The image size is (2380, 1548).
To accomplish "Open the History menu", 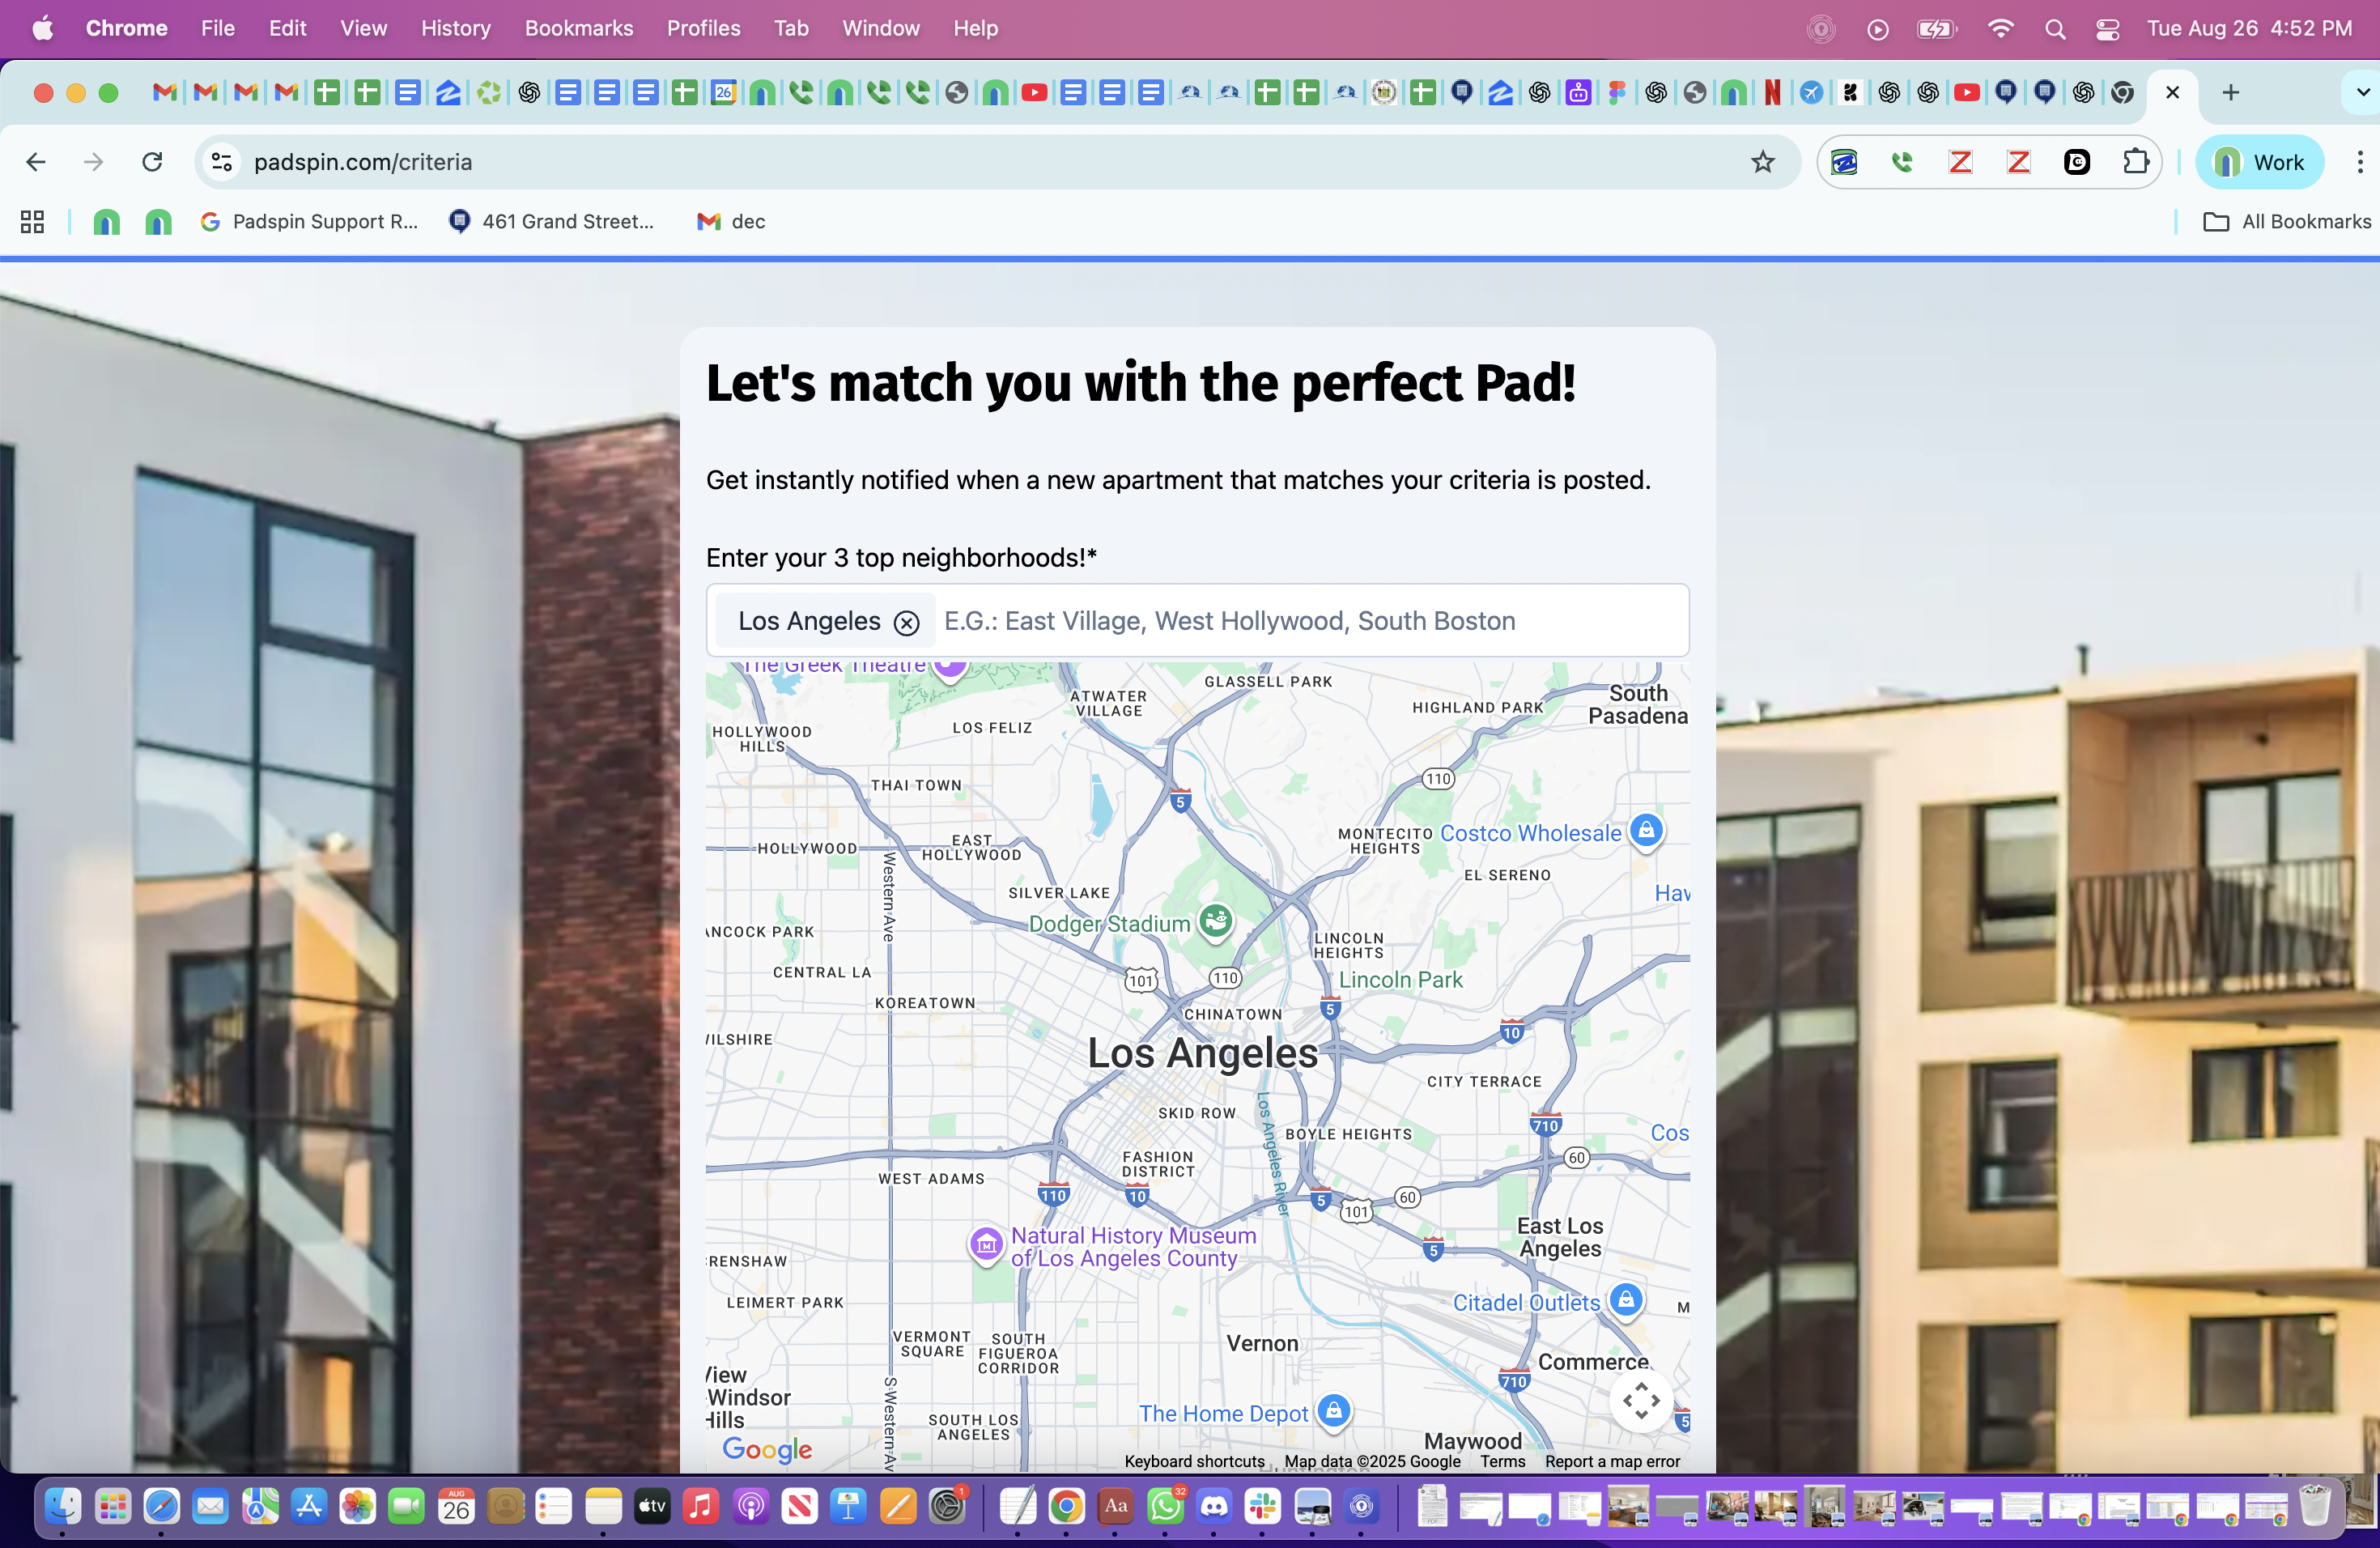I will (x=455, y=28).
